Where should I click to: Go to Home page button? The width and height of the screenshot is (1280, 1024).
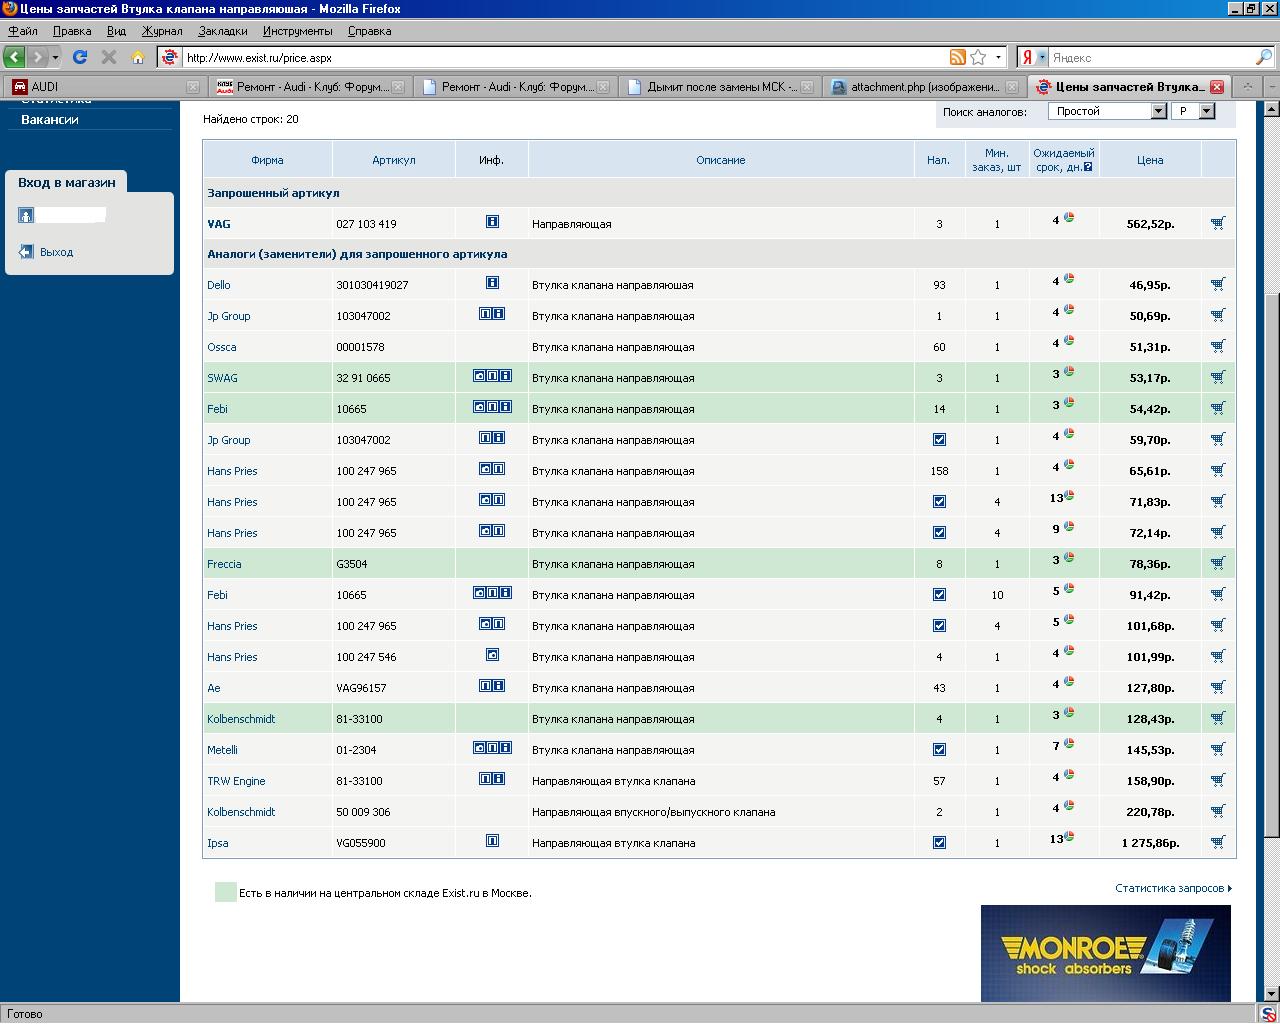pyautogui.click(x=138, y=57)
